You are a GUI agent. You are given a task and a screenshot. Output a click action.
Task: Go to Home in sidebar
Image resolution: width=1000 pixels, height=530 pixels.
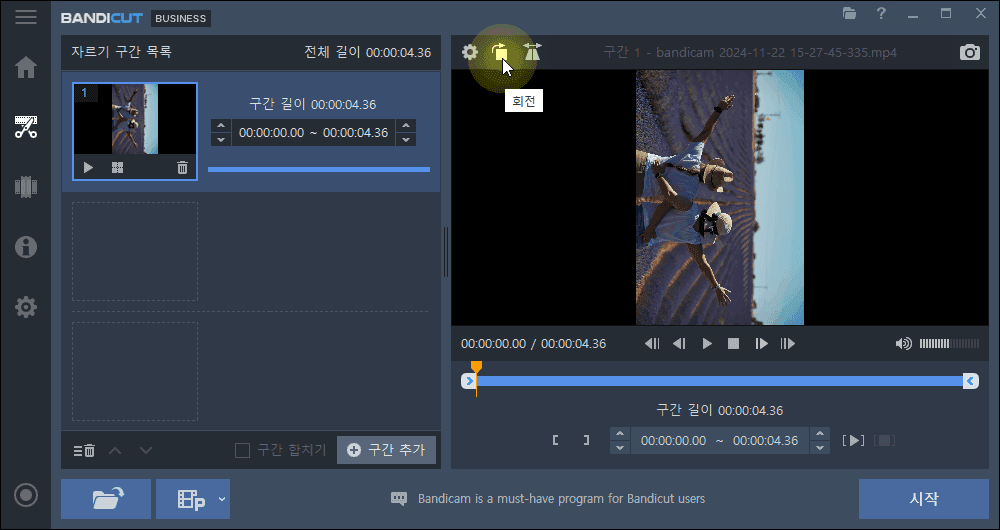[26, 67]
